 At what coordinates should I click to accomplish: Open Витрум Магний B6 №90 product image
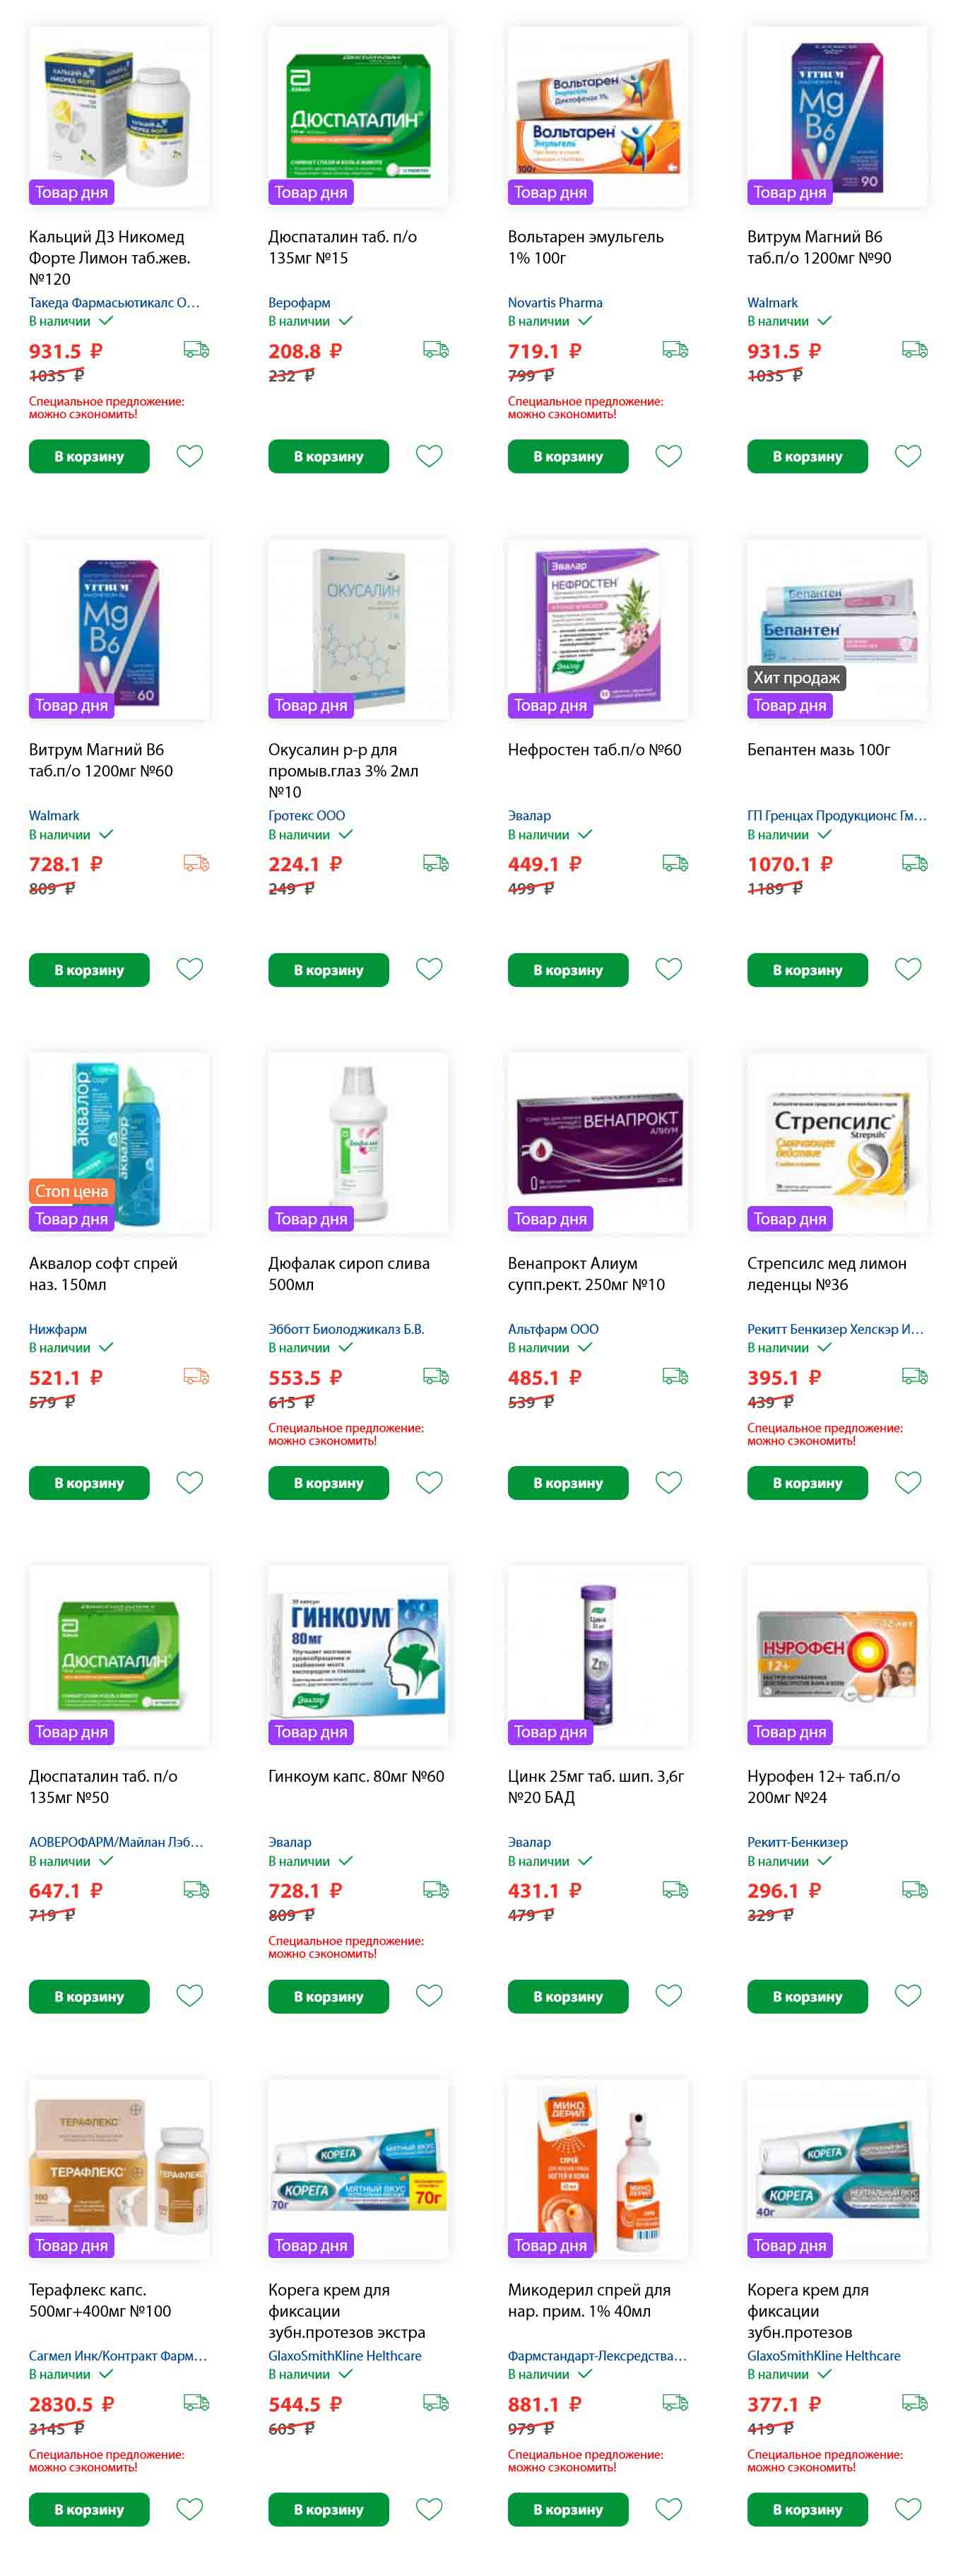tap(837, 116)
